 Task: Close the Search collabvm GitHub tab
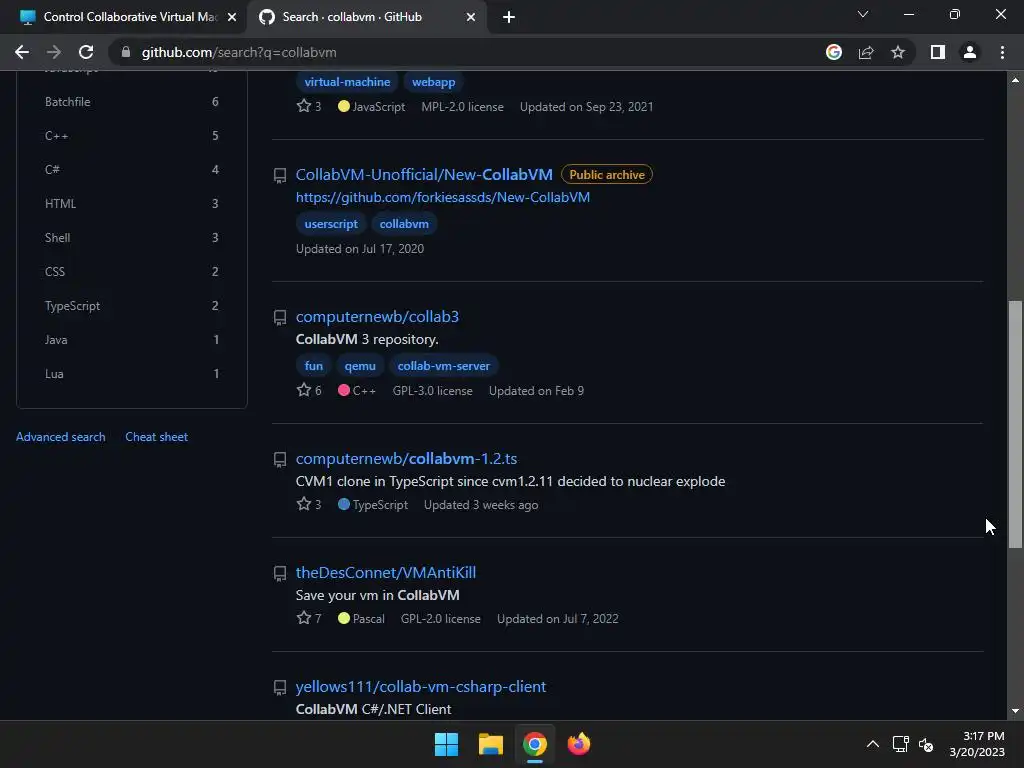471,17
